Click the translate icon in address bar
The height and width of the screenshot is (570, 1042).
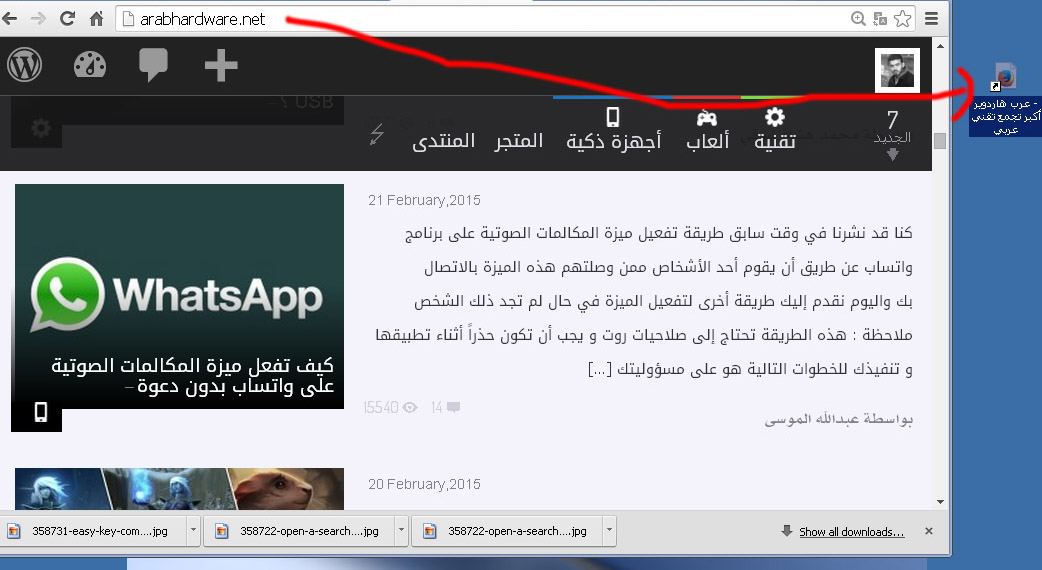[x=880, y=19]
